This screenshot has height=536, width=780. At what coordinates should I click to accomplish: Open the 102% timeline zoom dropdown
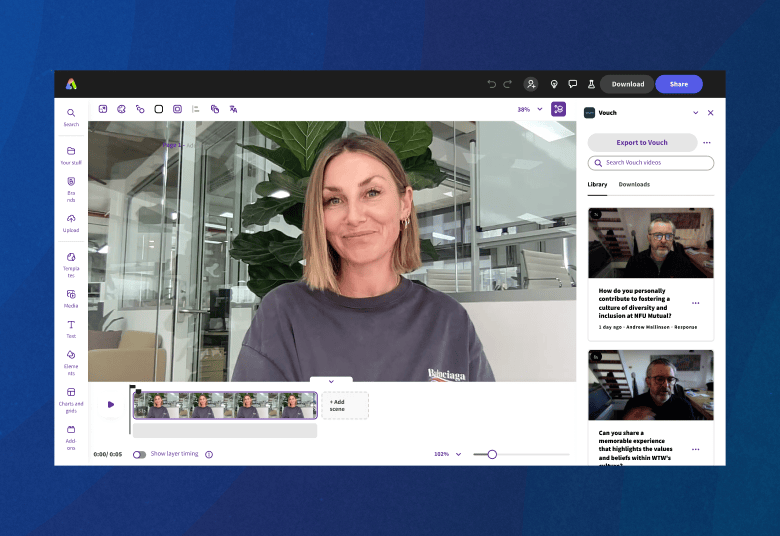pos(448,454)
